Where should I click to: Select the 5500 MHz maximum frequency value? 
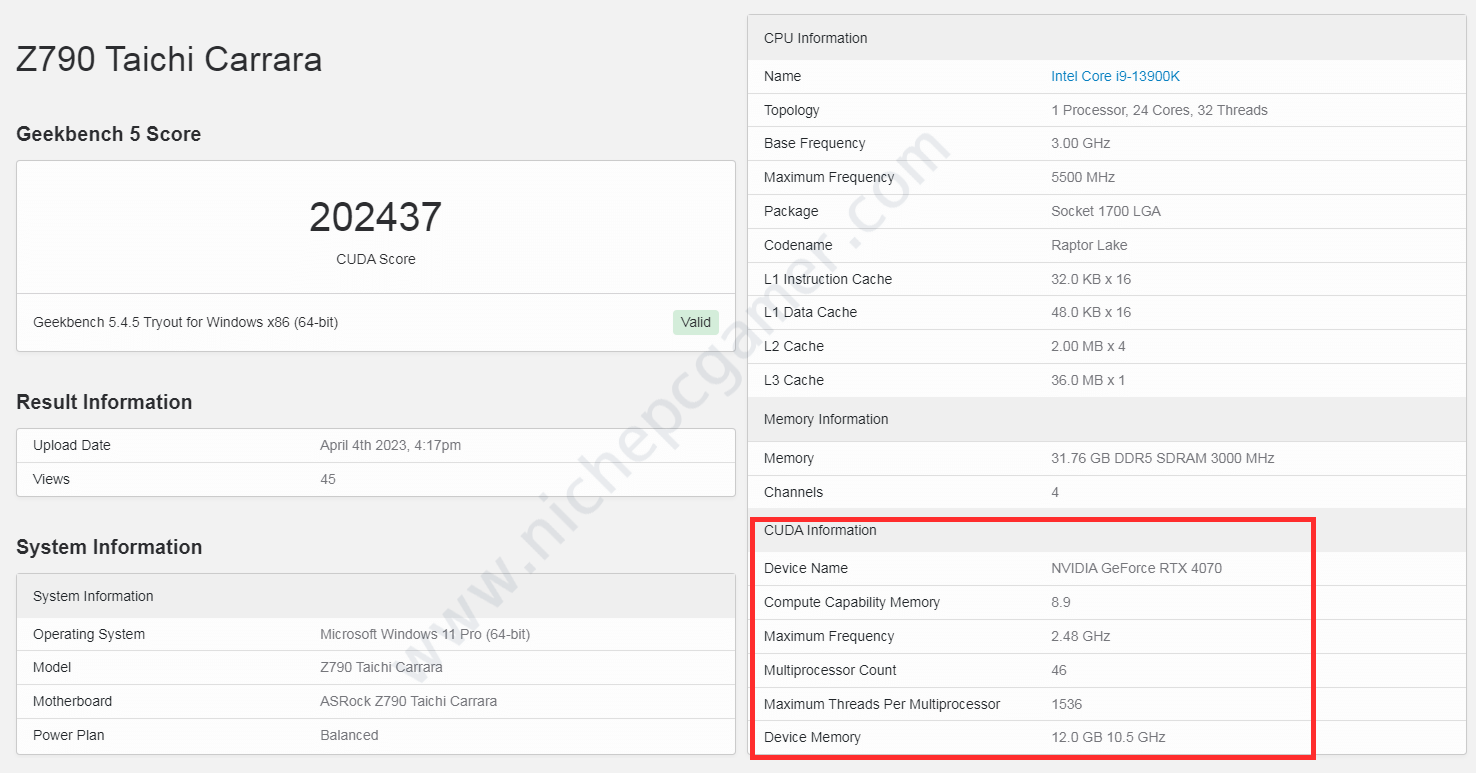(1083, 177)
